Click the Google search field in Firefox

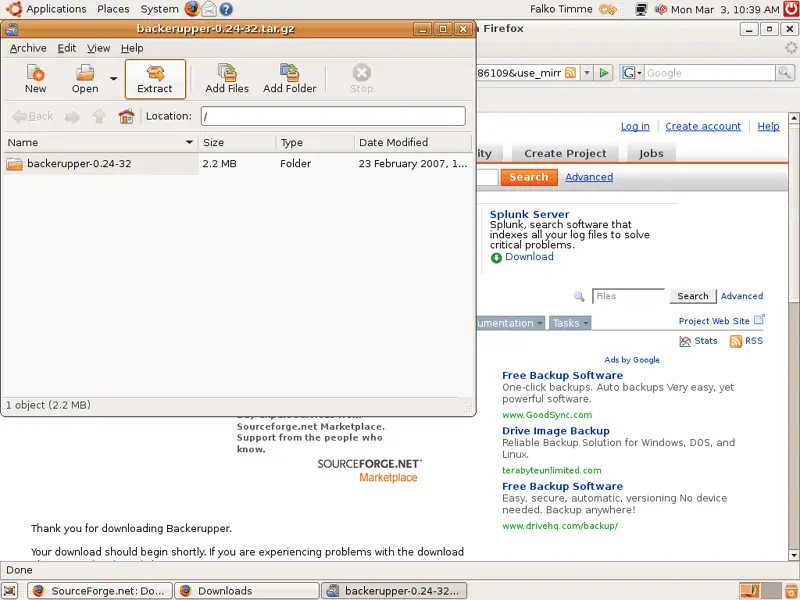coord(710,73)
